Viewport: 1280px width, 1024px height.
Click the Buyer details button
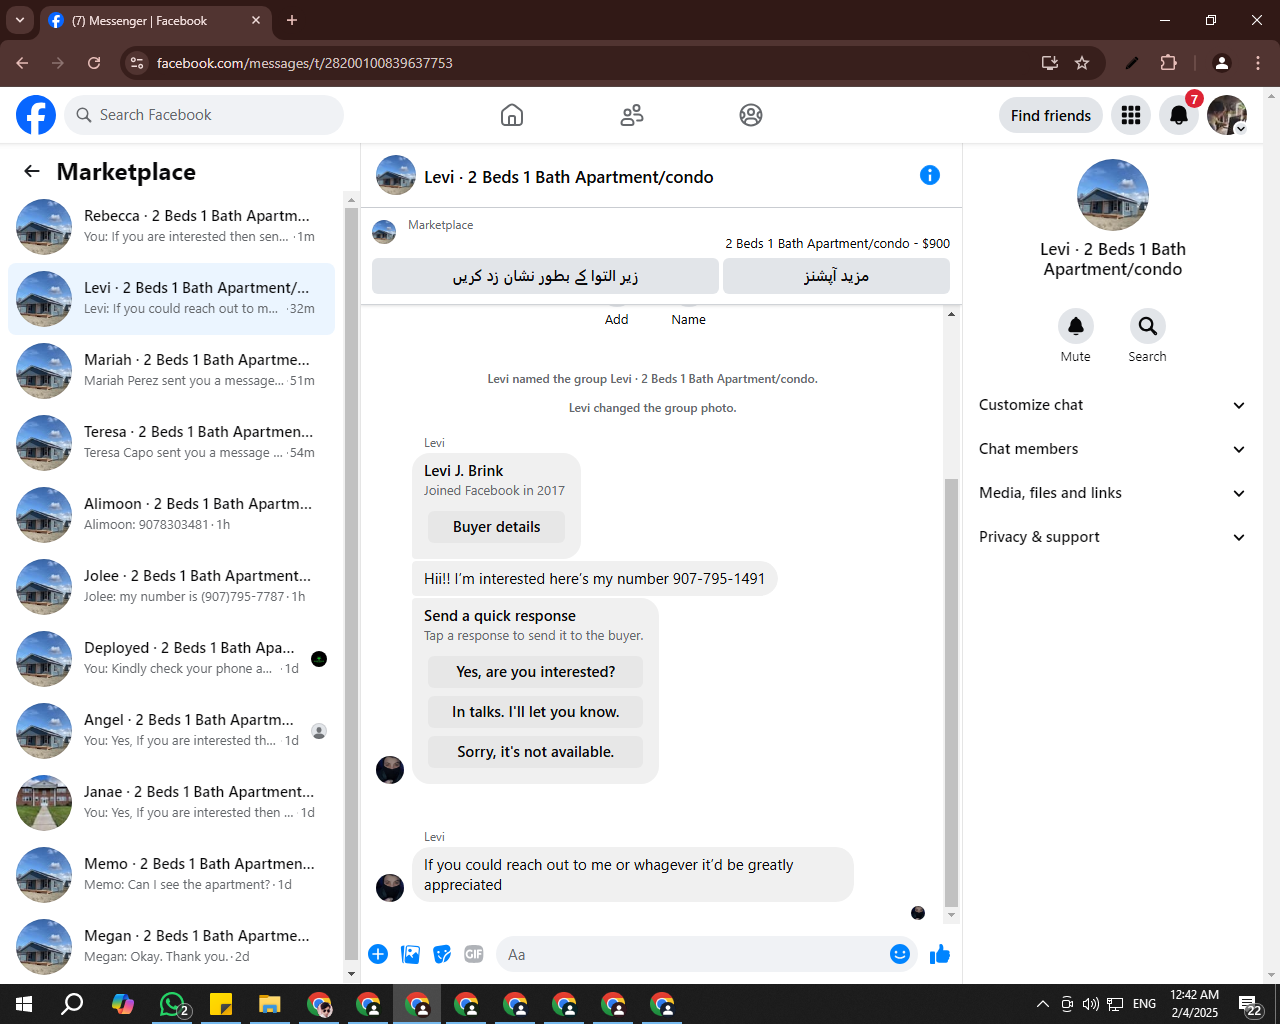tap(496, 527)
